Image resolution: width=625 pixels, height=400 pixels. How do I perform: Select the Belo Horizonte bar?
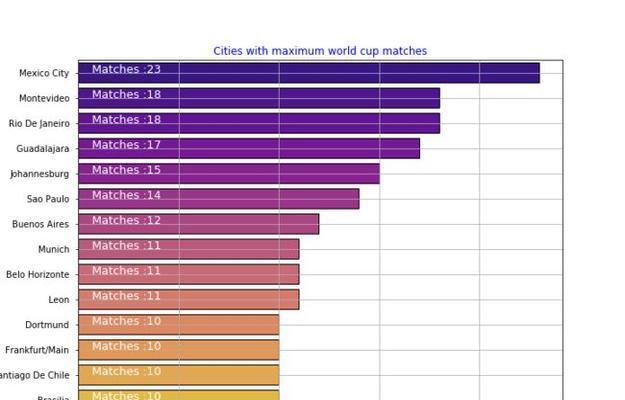189,274
